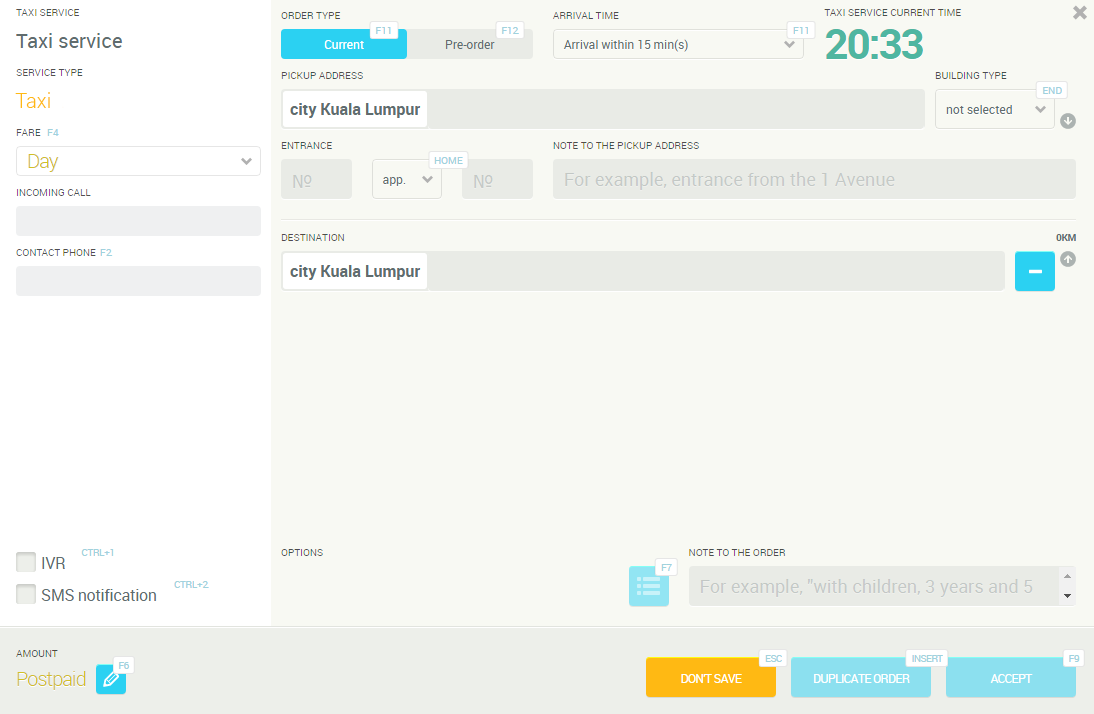
Task: Close the order form with X icon
Action: click(x=1079, y=13)
